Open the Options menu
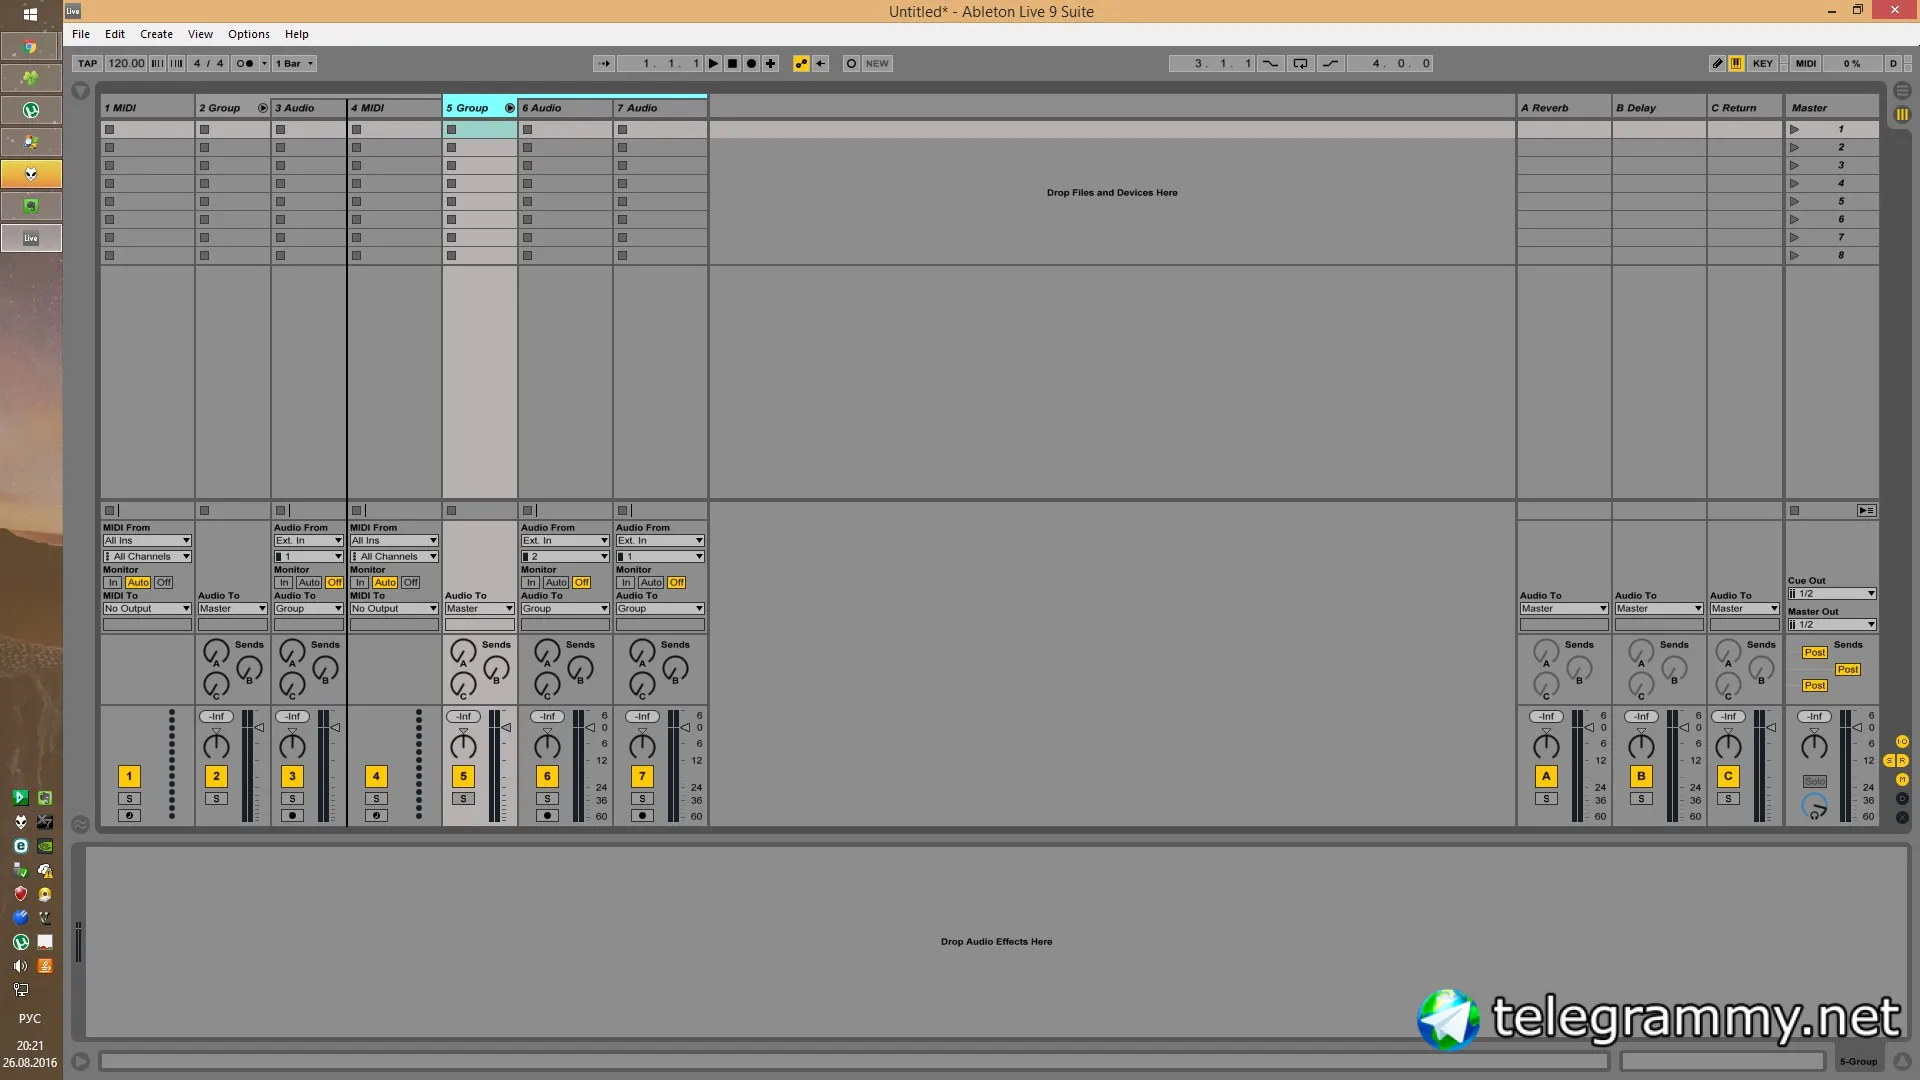 click(x=248, y=34)
